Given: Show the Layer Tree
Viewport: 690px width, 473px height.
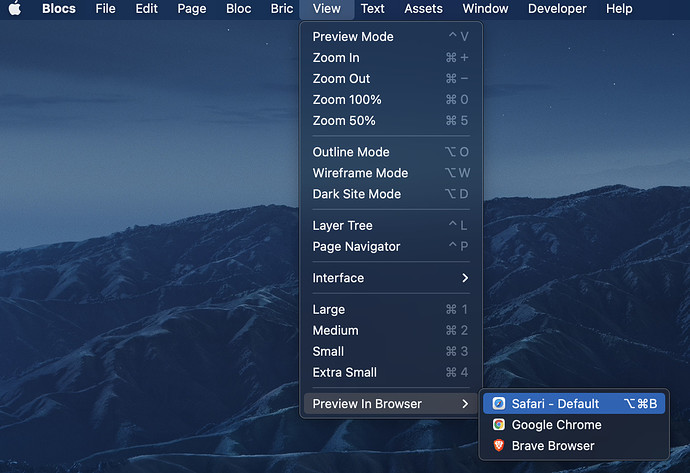Looking at the screenshot, I should point(391,225).
